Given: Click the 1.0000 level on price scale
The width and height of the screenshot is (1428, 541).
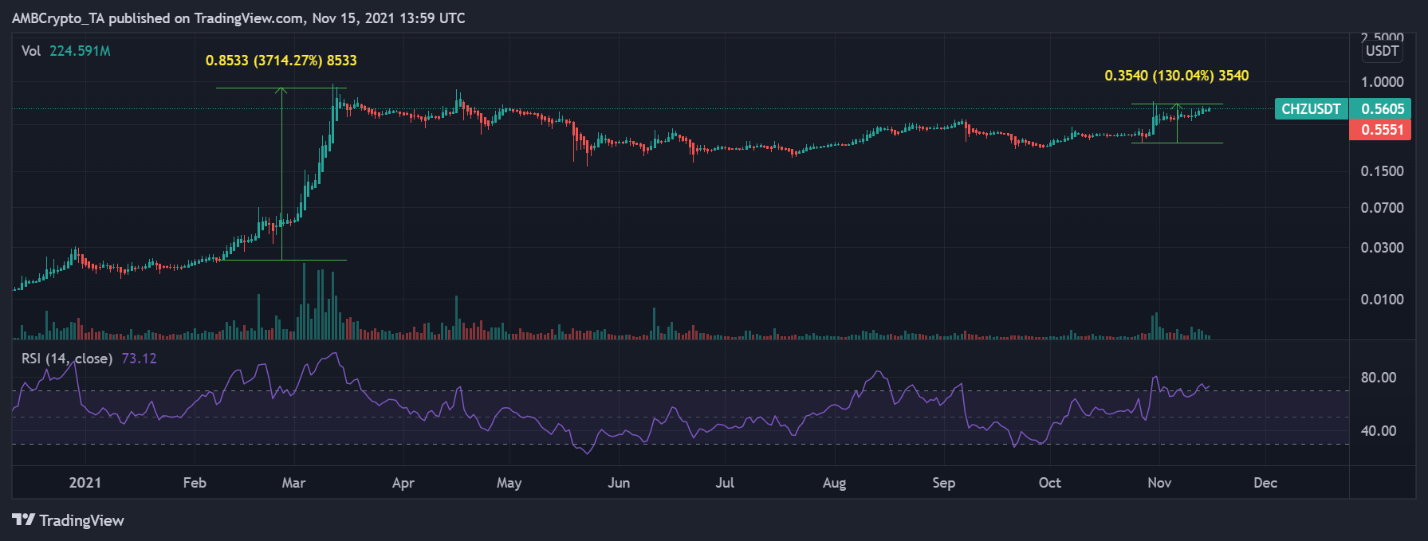Looking at the screenshot, I should pos(1380,82).
